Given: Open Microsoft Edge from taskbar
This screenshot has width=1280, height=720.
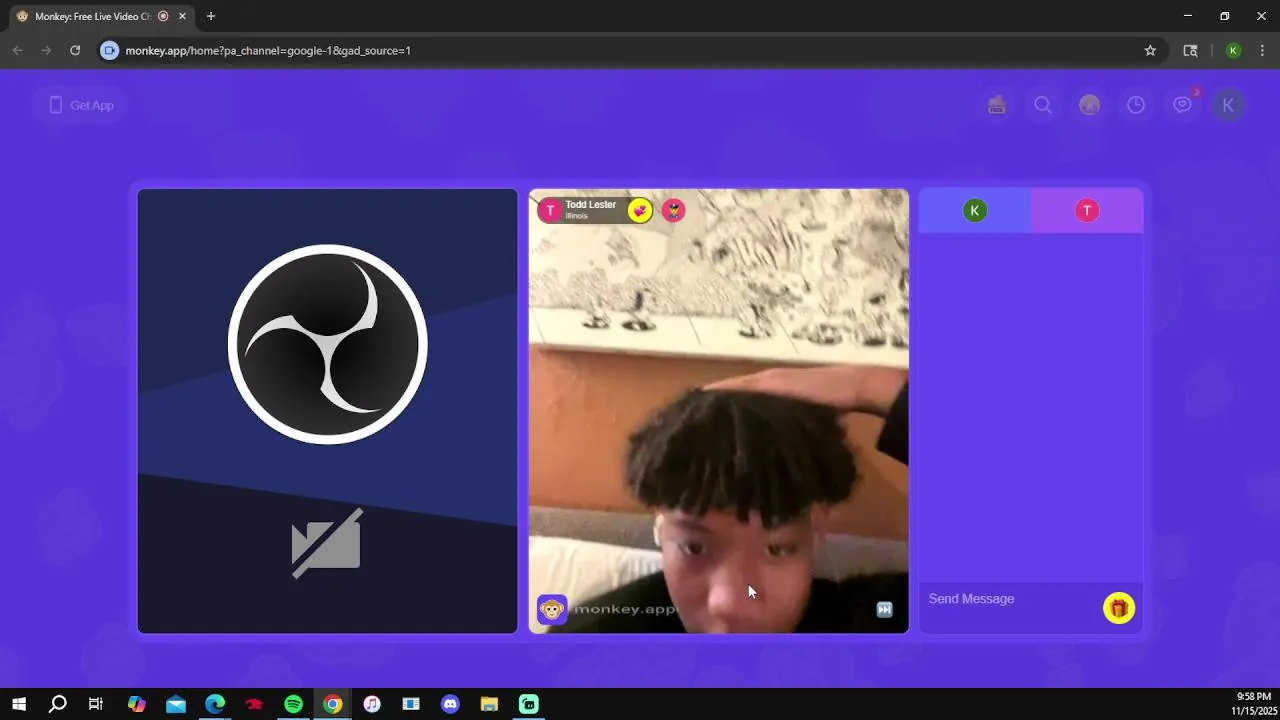Looking at the screenshot, I should [215, 704].
